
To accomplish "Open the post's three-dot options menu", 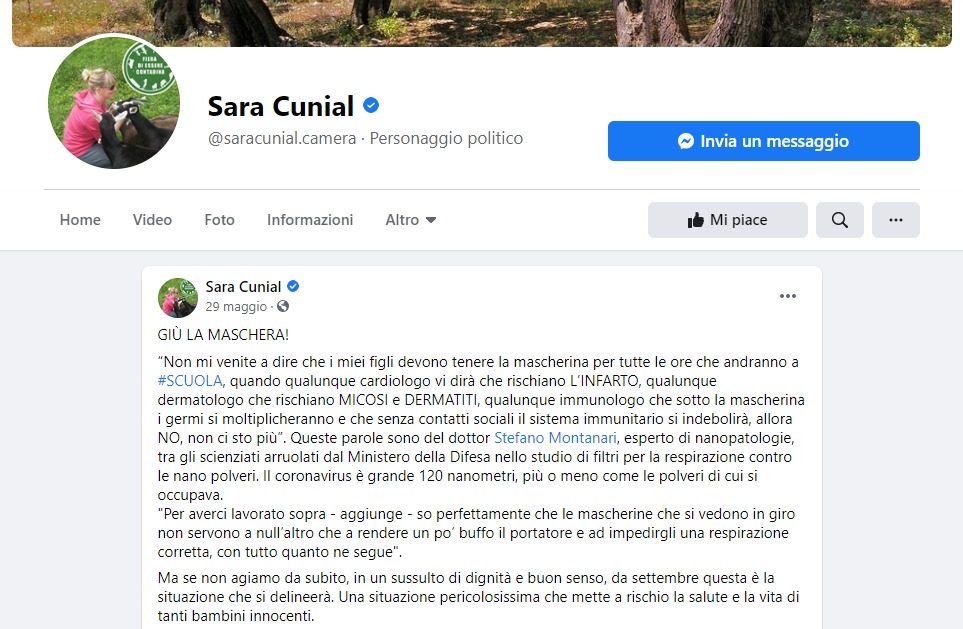I will click(x=787, y=296).
